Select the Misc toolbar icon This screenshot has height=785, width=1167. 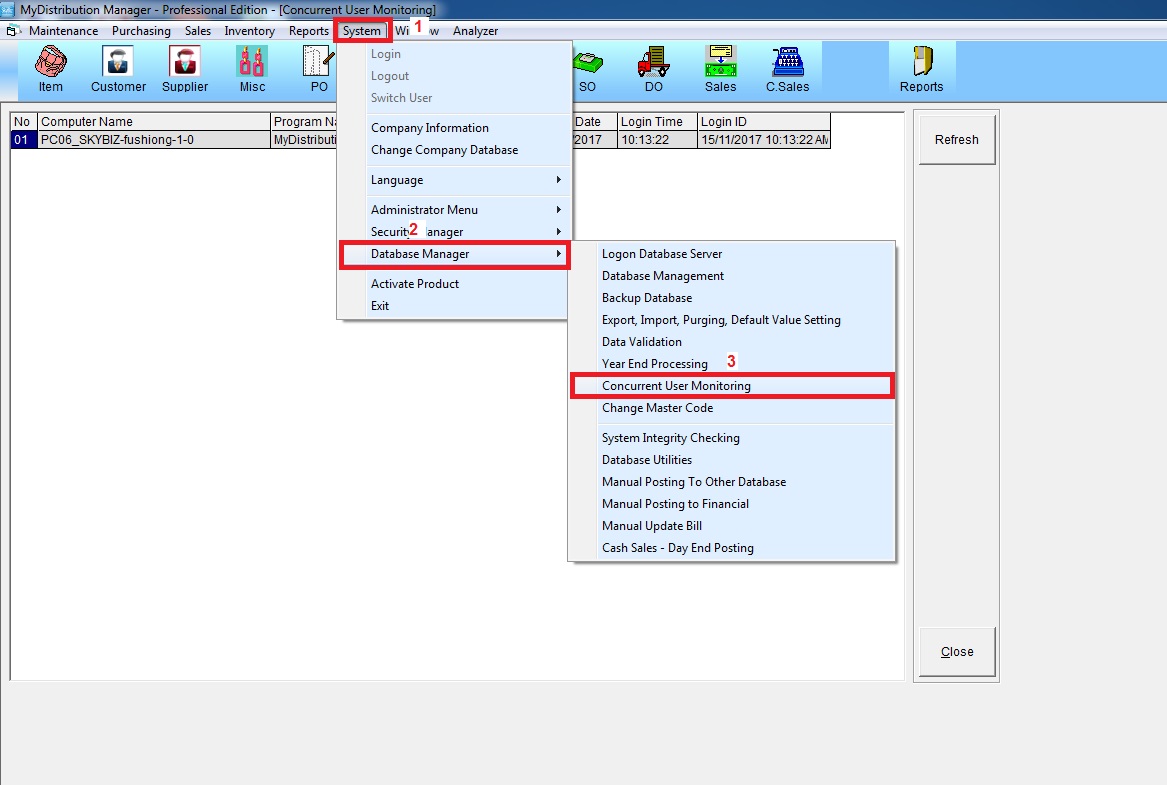click(x=252, y=69)
